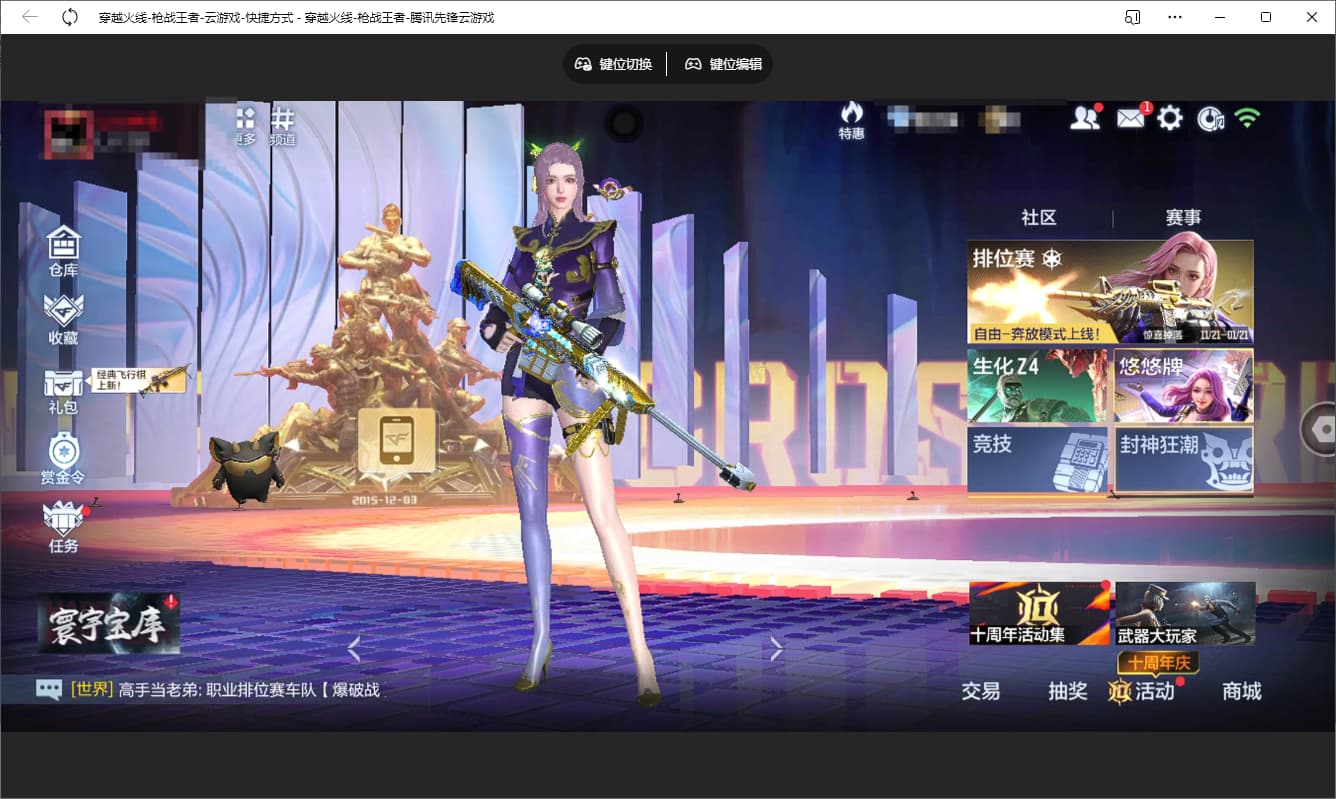The image size is (1336, 799).
Task: Click the hexagon floating button at right edge
Action: point(1322,429)
